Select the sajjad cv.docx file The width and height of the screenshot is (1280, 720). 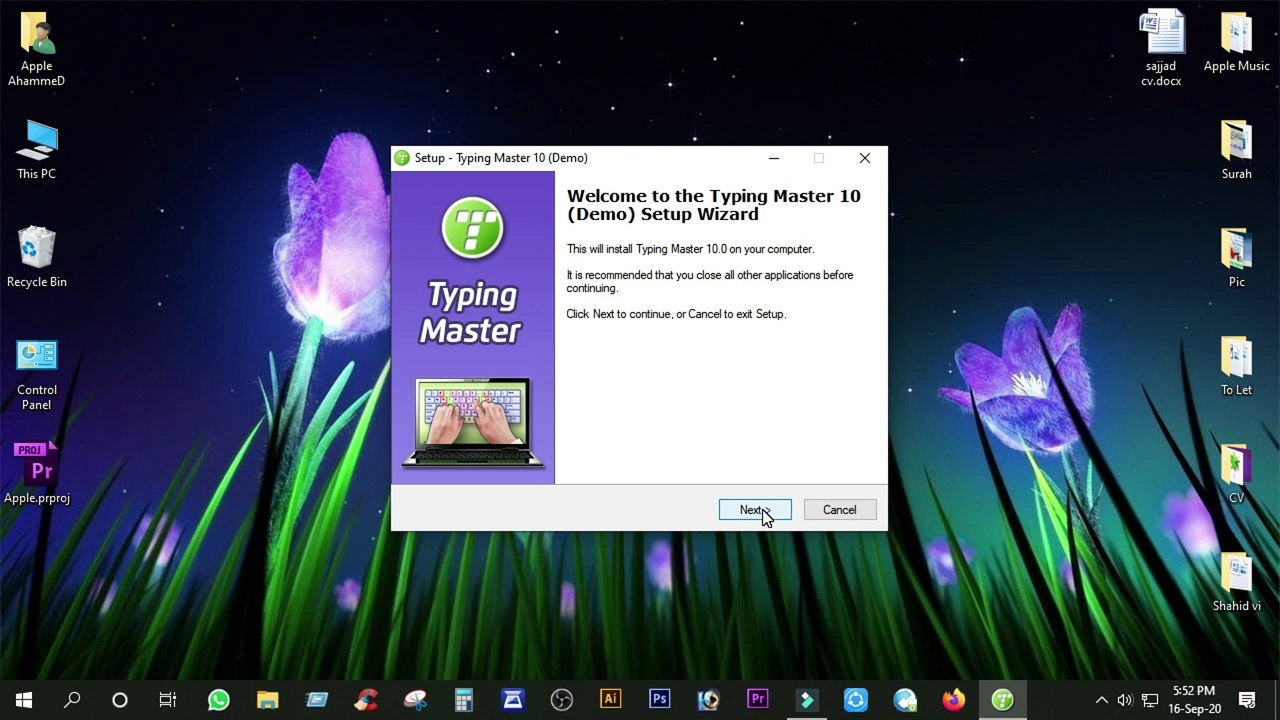pos(1162,48)
